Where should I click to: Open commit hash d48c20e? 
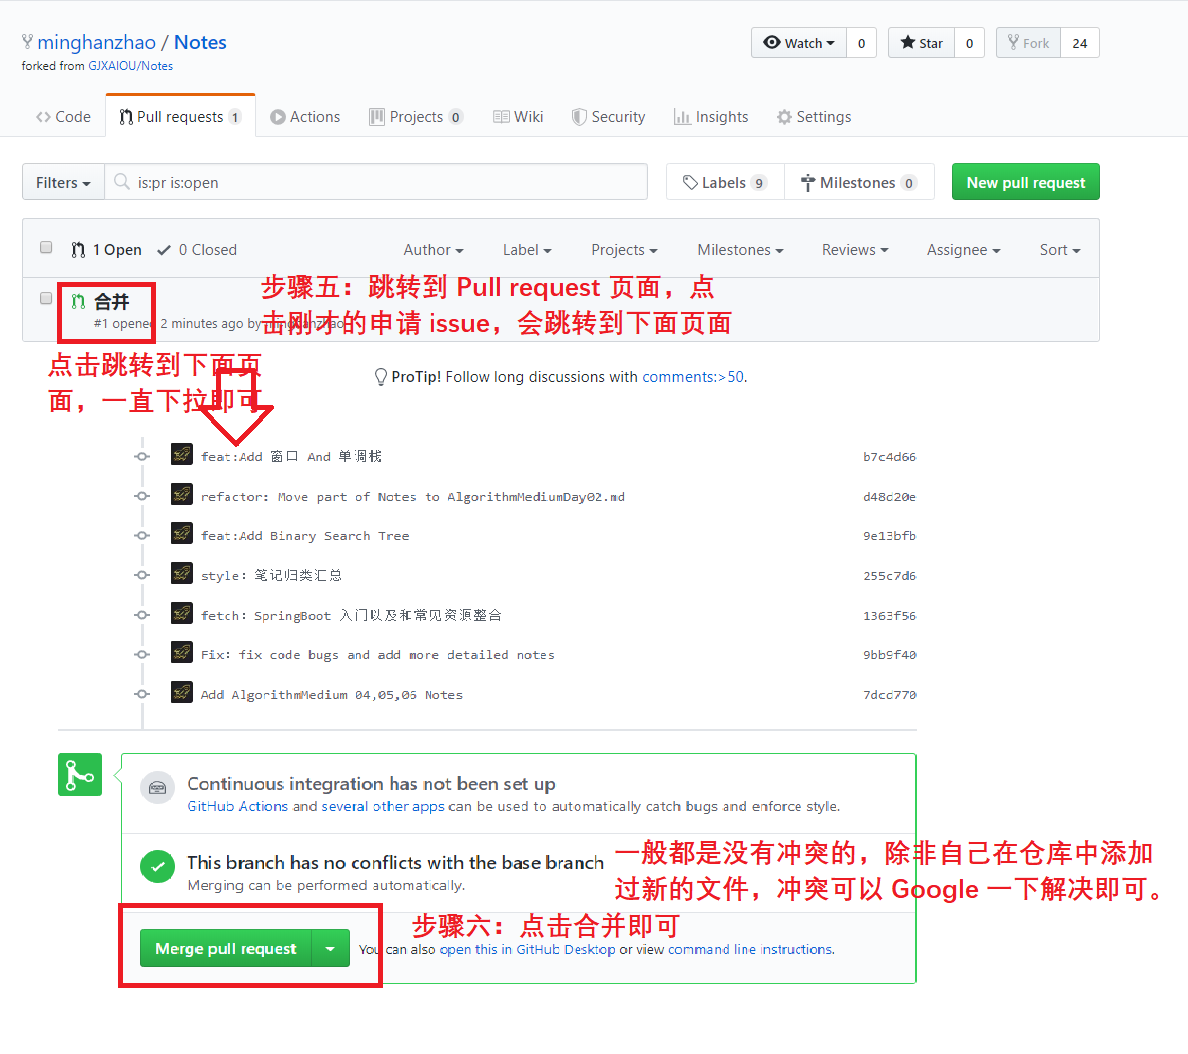click(x=889, y=497)
